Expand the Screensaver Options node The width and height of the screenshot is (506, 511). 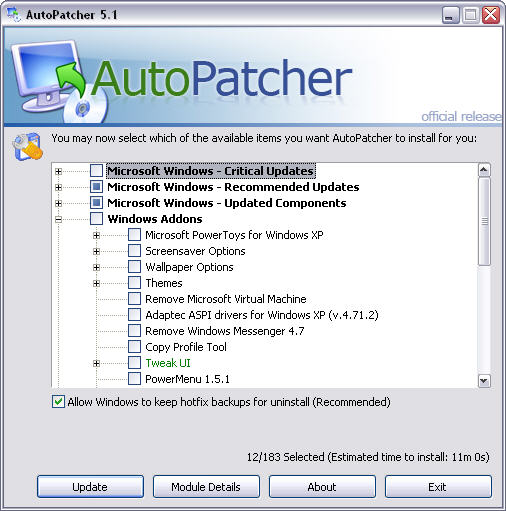[96, 251]
